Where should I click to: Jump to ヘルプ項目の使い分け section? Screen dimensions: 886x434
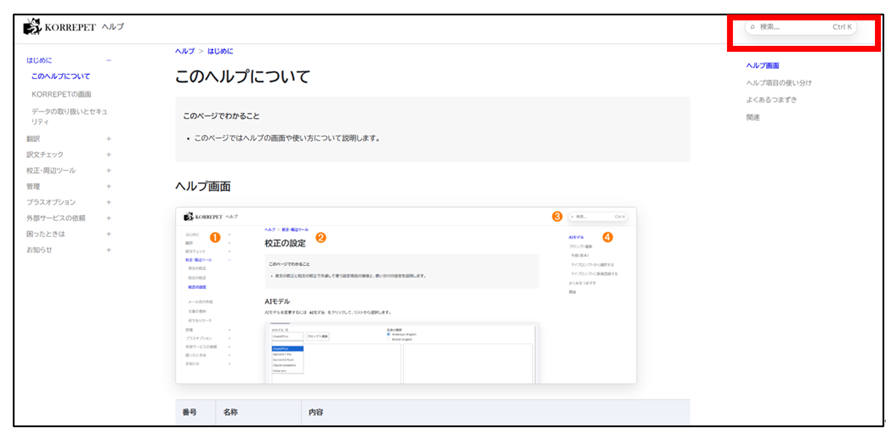779,83
